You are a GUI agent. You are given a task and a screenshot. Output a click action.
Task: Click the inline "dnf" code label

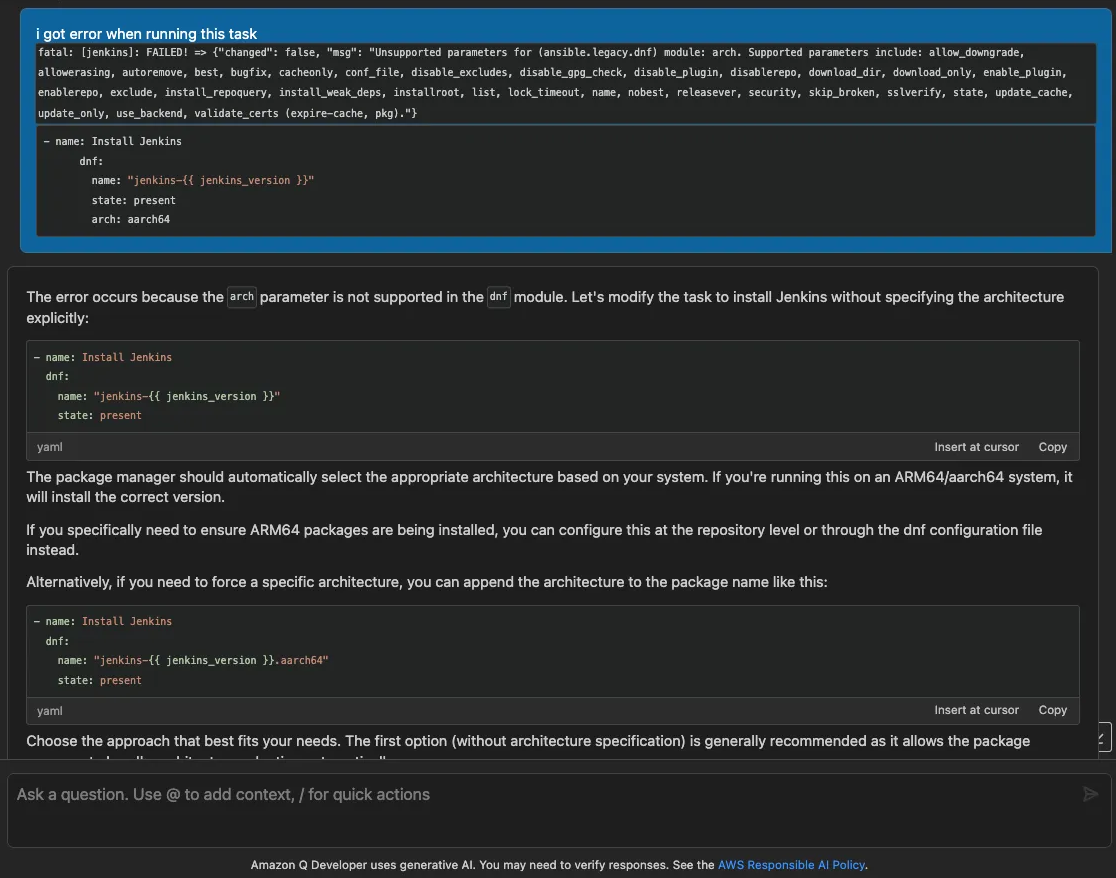click(x=498, y=297)
